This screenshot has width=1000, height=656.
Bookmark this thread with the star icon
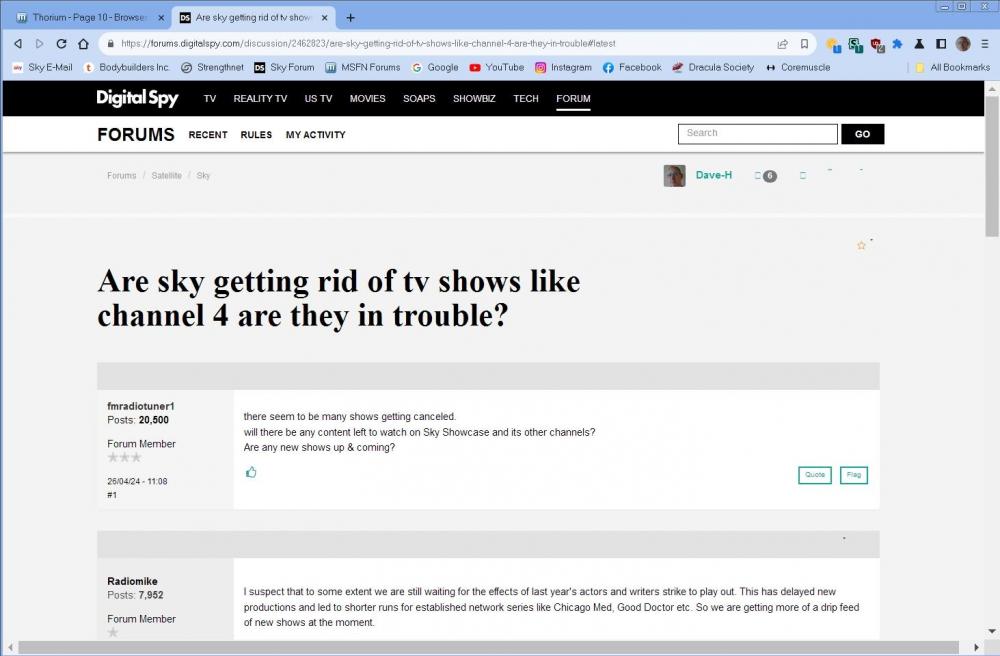click(861, 245)
